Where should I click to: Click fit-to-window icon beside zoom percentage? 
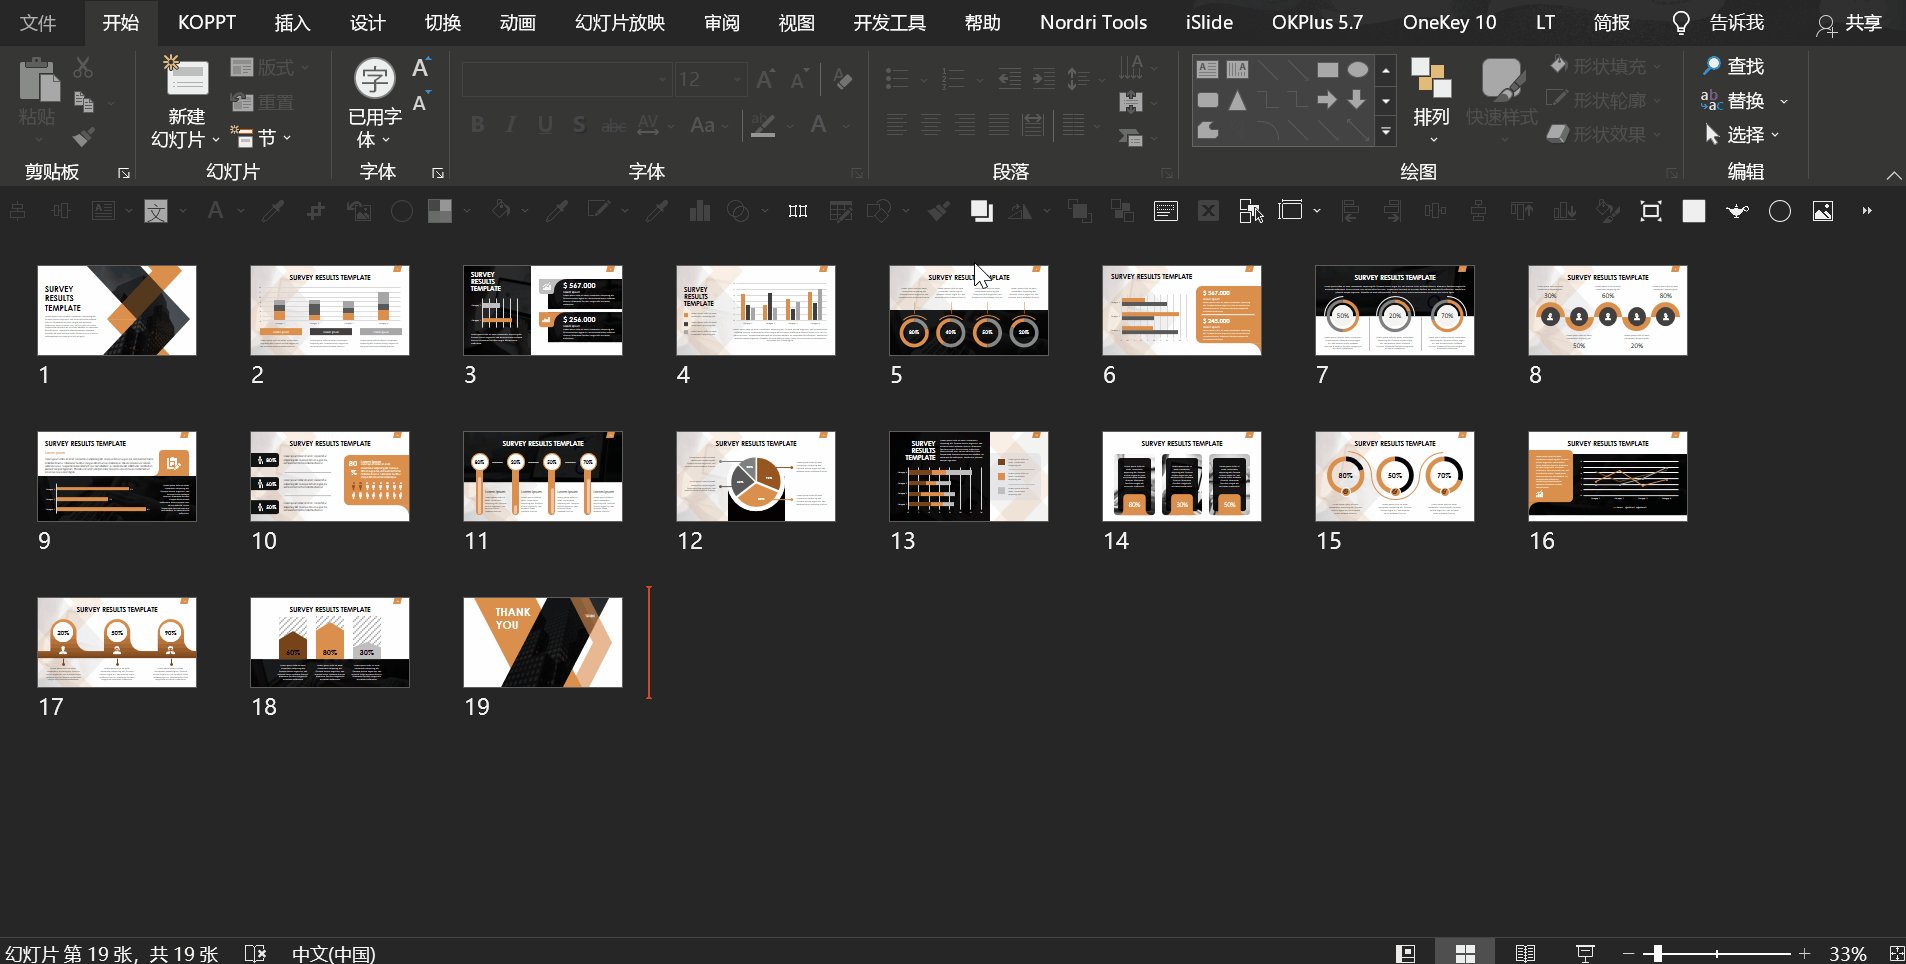[x=1895, y=953]
